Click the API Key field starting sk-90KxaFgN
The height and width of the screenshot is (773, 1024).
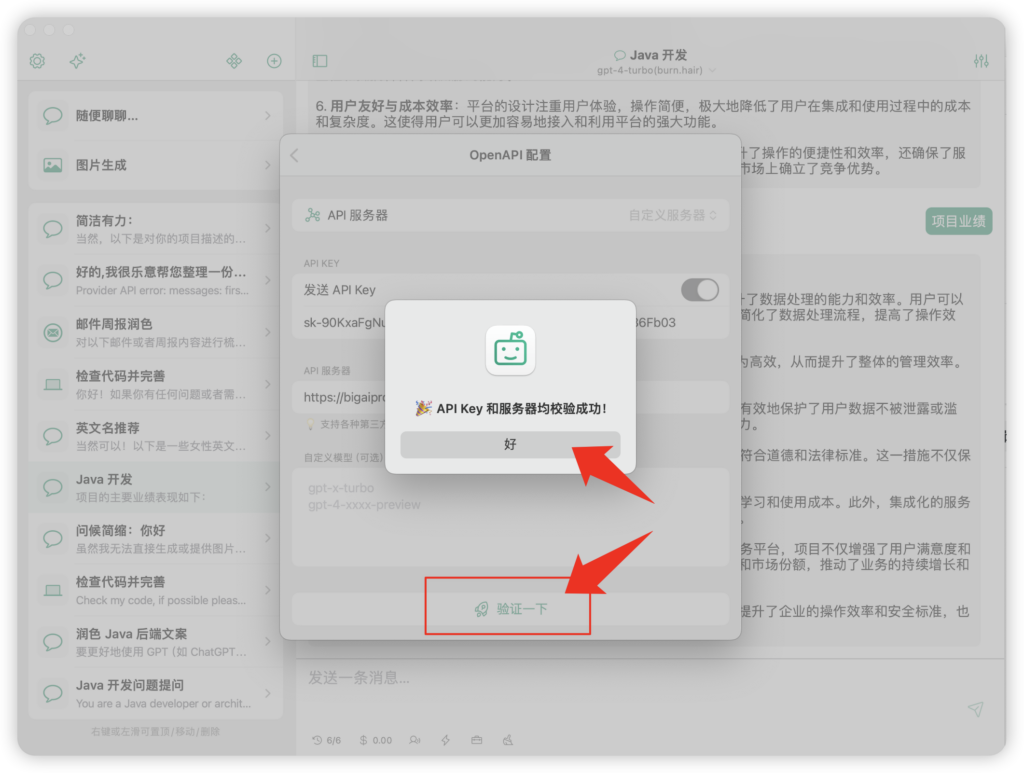point(510,323)
